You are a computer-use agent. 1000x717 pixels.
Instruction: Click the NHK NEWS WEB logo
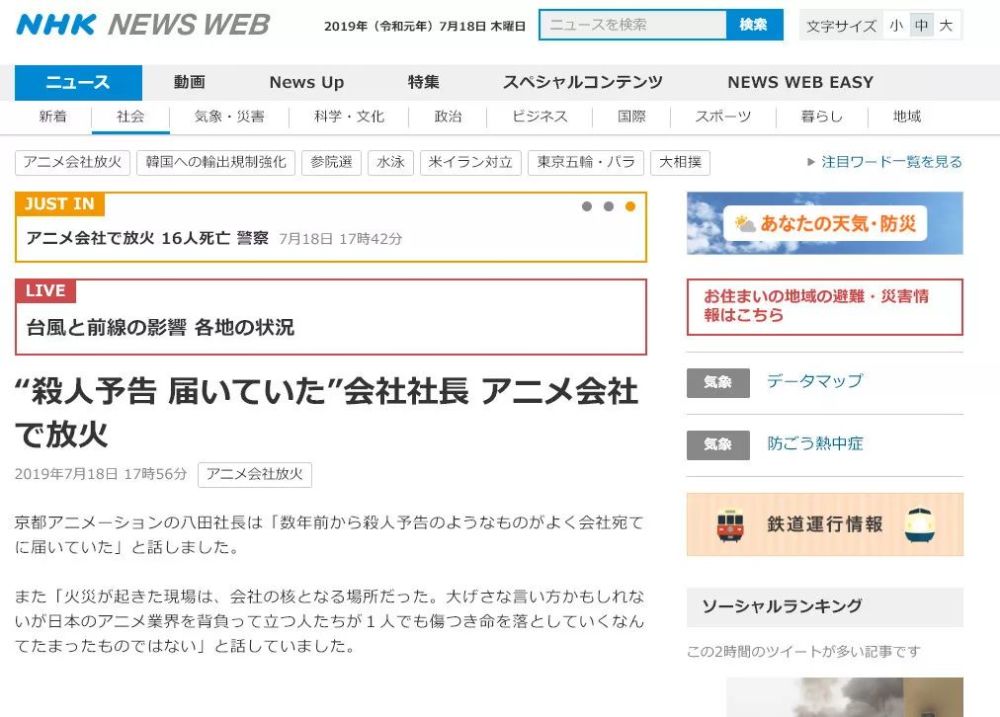[x=143, y=25]
